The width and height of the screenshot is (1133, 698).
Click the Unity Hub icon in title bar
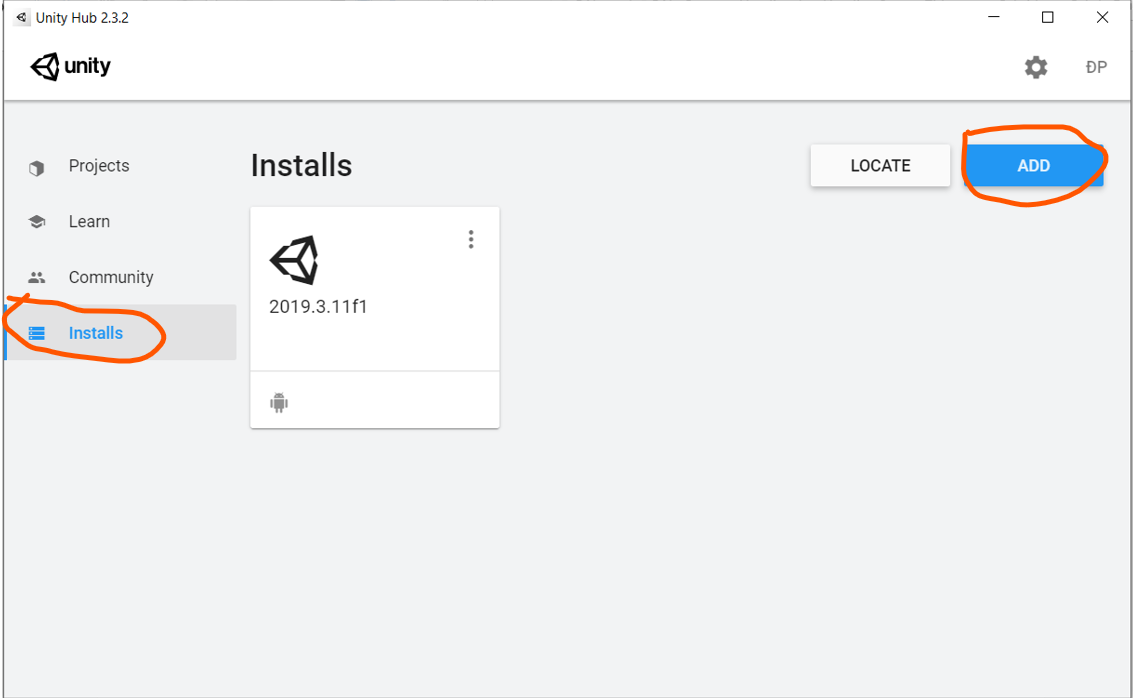(x=22, y=18)
